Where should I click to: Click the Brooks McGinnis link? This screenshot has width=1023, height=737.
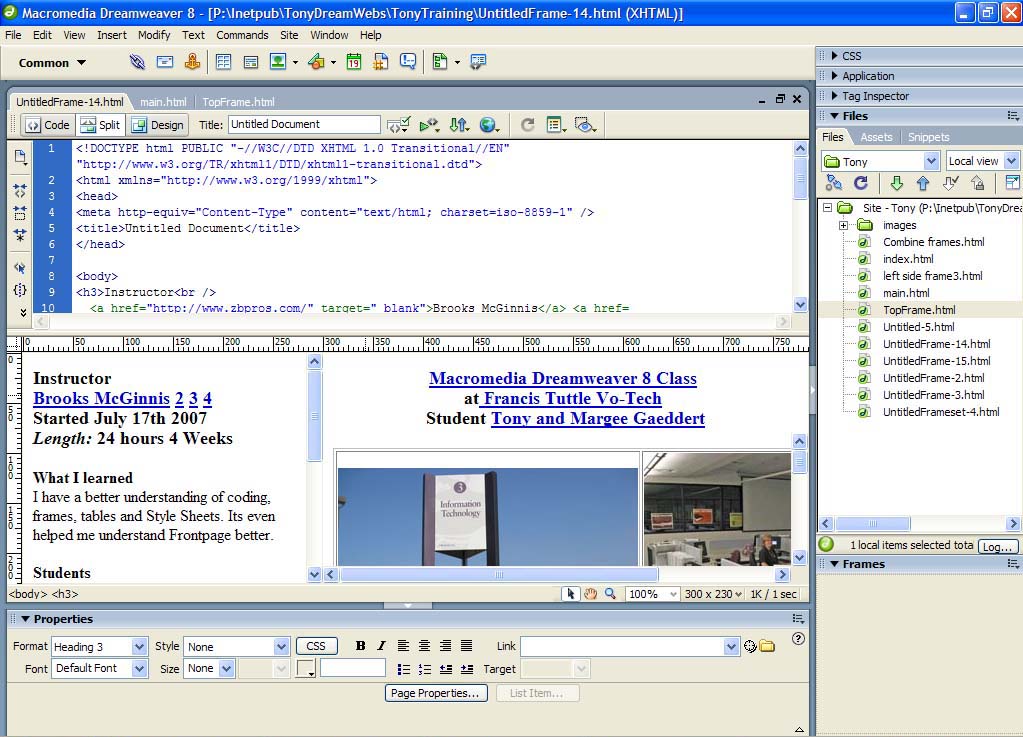101,399
